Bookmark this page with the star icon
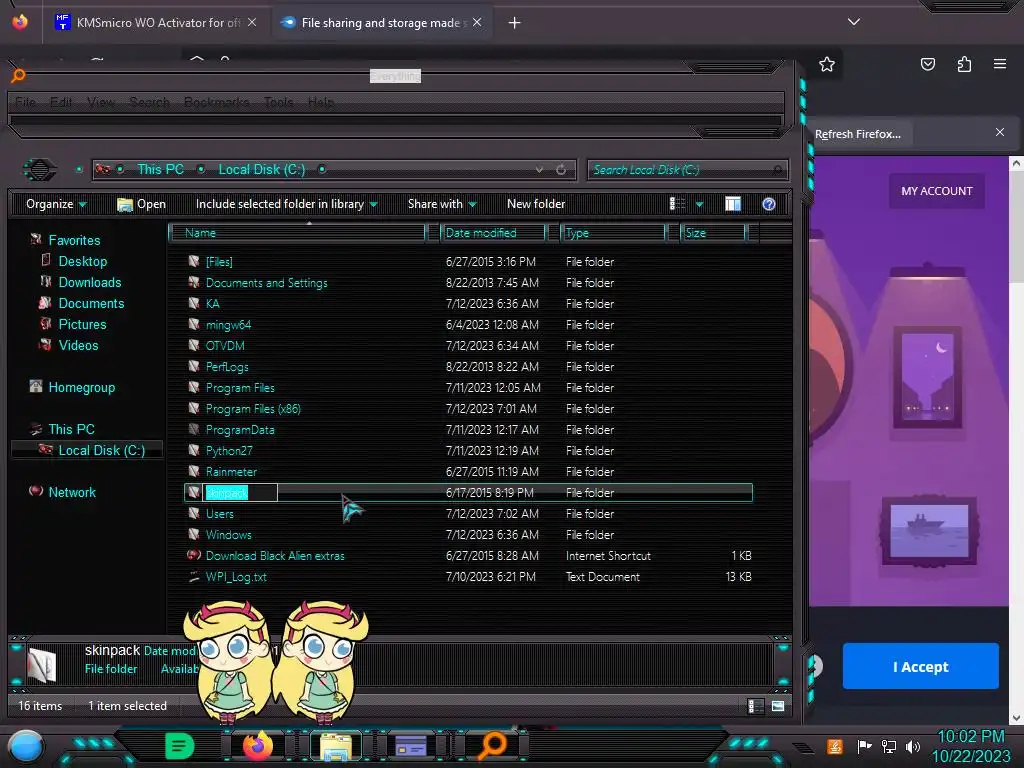The width and height of the screenshot is (1024, 768). pos(827,64)
